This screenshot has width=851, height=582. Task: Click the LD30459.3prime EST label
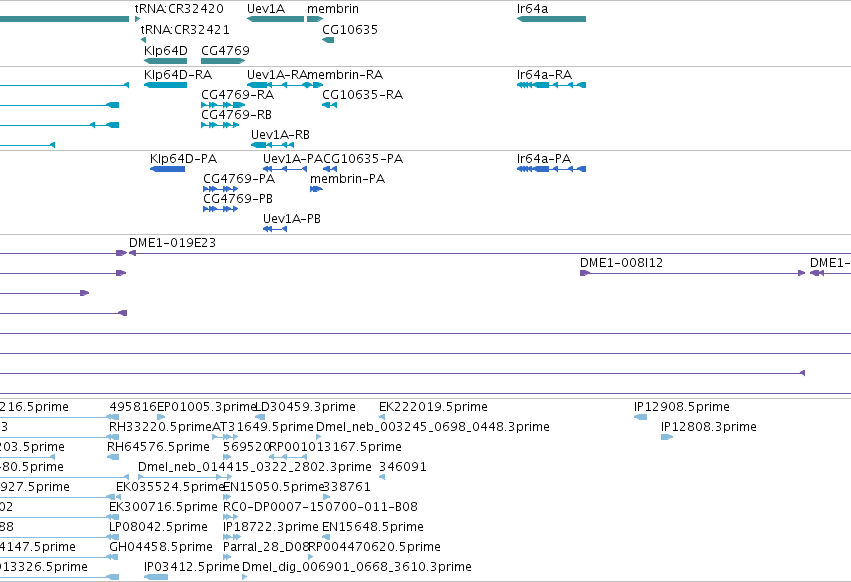[305, 407]
